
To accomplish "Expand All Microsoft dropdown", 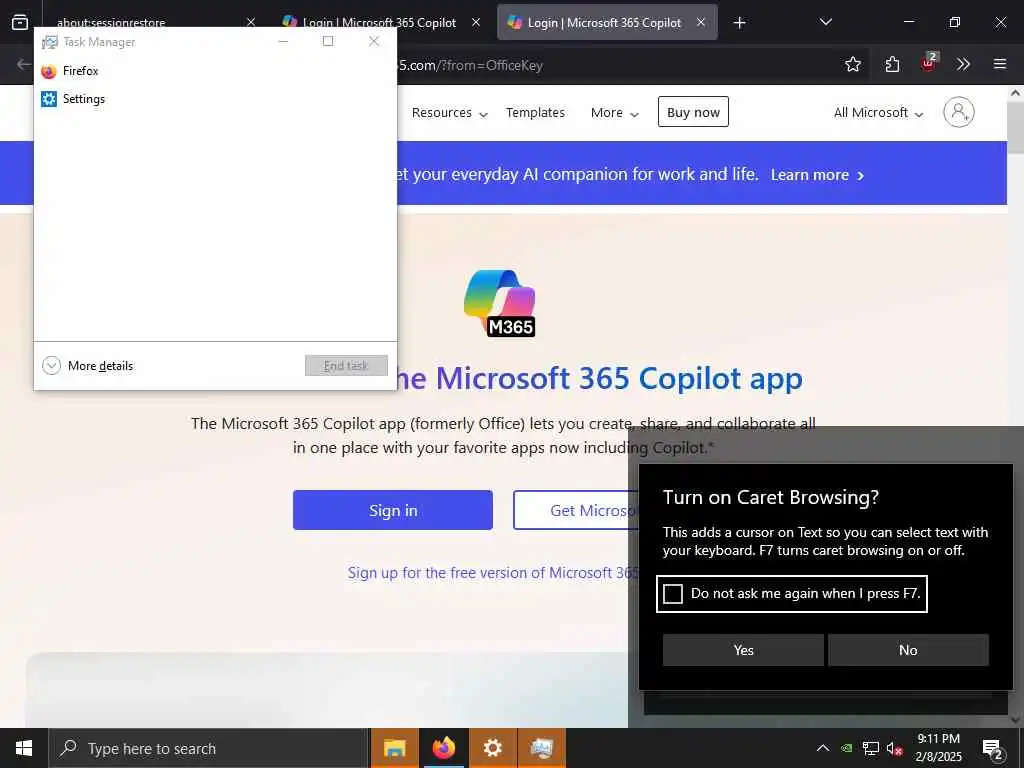I will click(x=878, y=112).
